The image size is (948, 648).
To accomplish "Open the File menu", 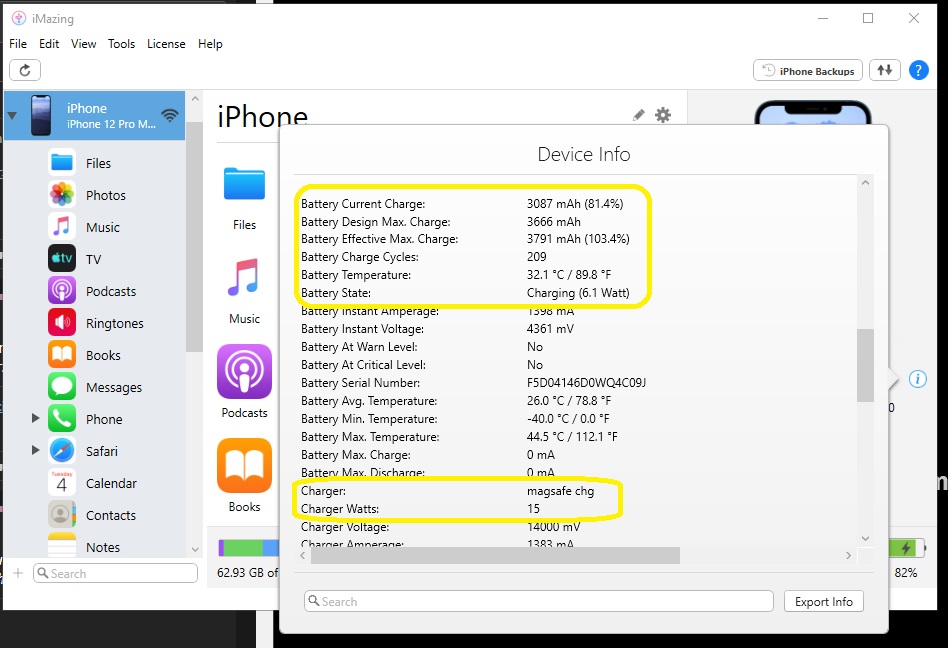I will click(x=18, y=44).
